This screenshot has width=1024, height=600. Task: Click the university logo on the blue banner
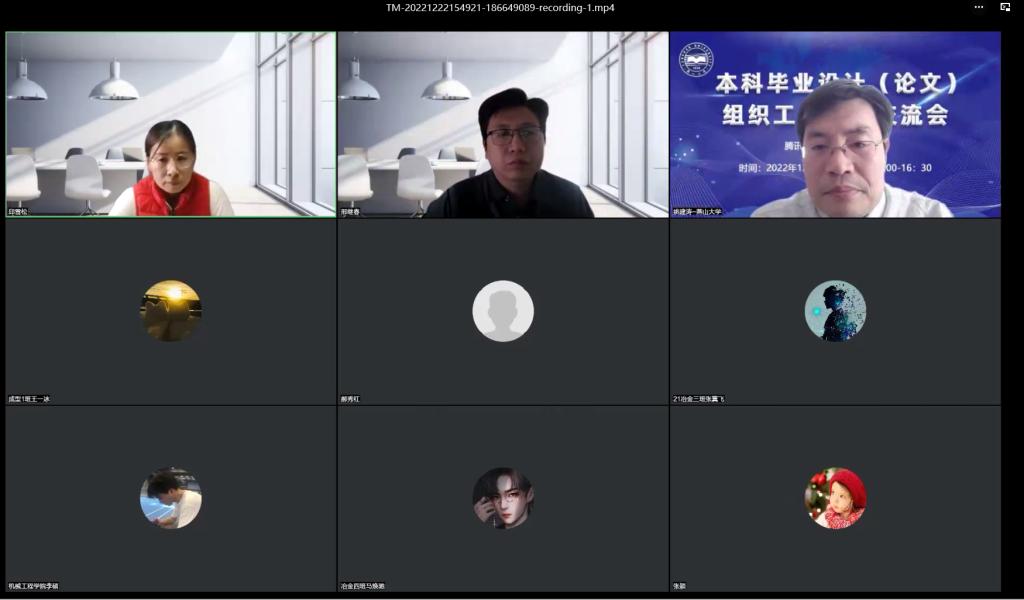click(x=697, y=61)
